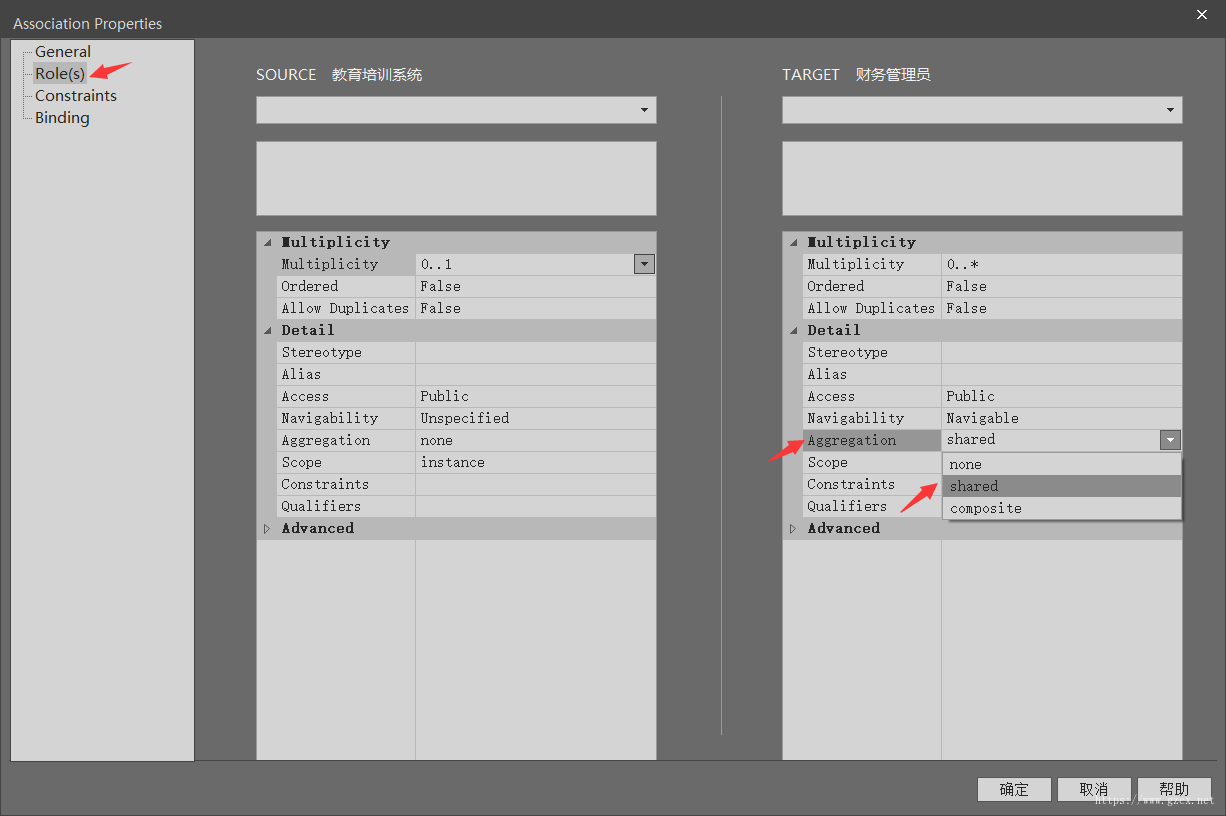The height and width of the screenshot is (816, 1226).
Task: Select General in the left tree
Action: pyautogui.click(x=62, y=52)
